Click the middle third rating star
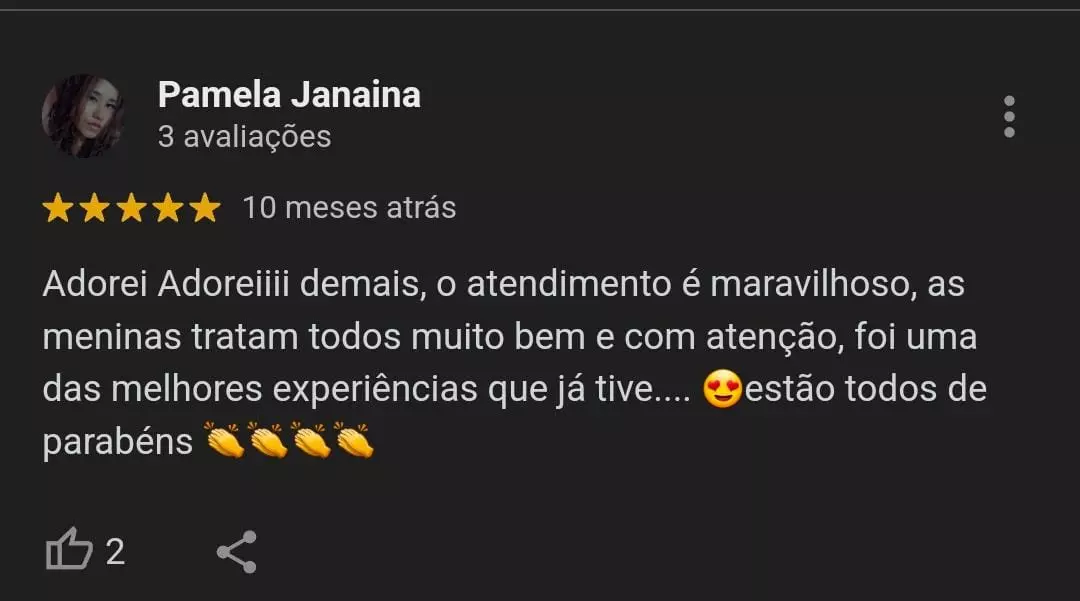 tap(131, 208)
